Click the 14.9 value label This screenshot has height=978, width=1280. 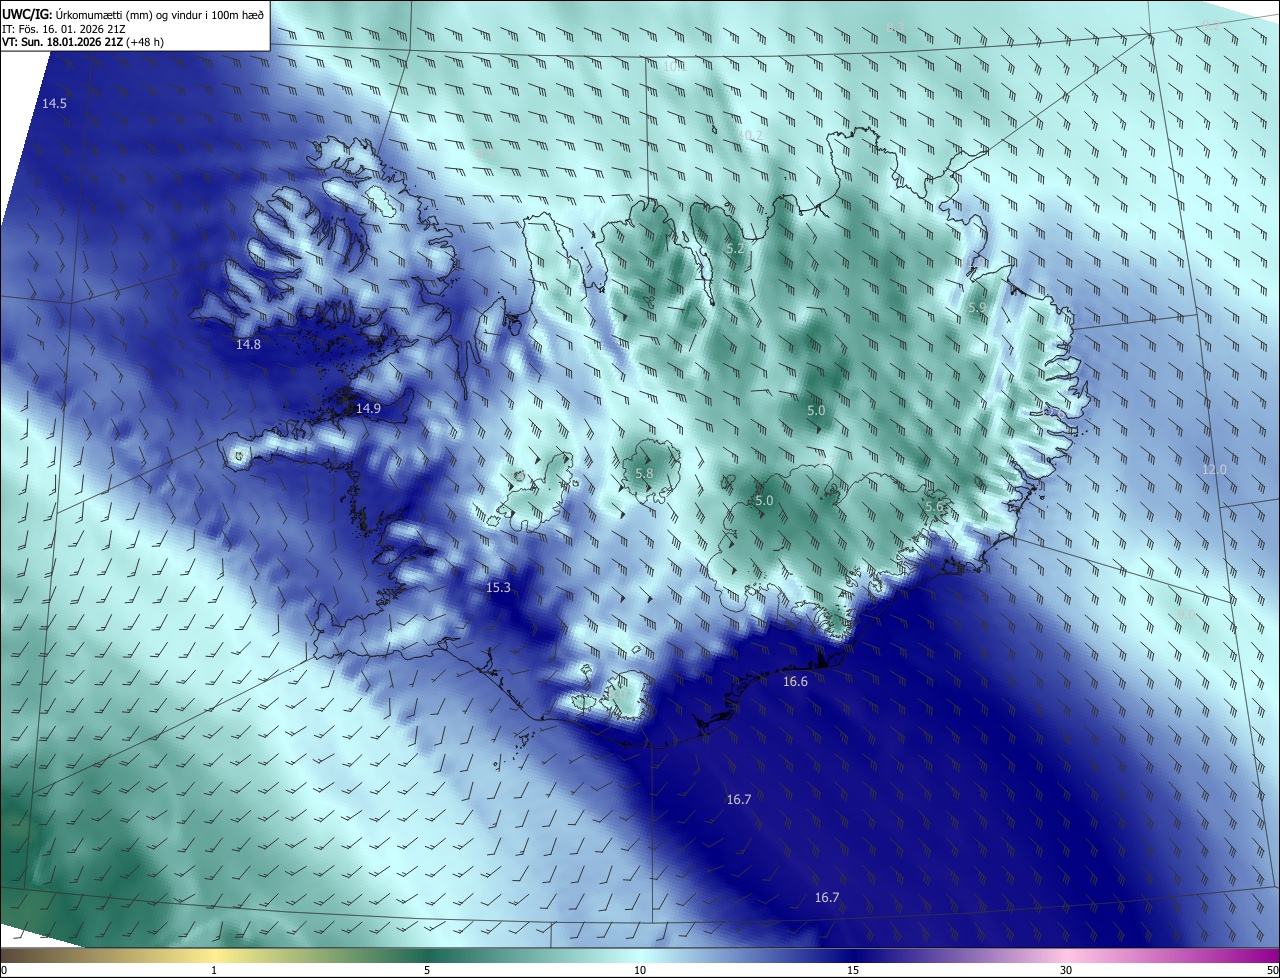368,409
